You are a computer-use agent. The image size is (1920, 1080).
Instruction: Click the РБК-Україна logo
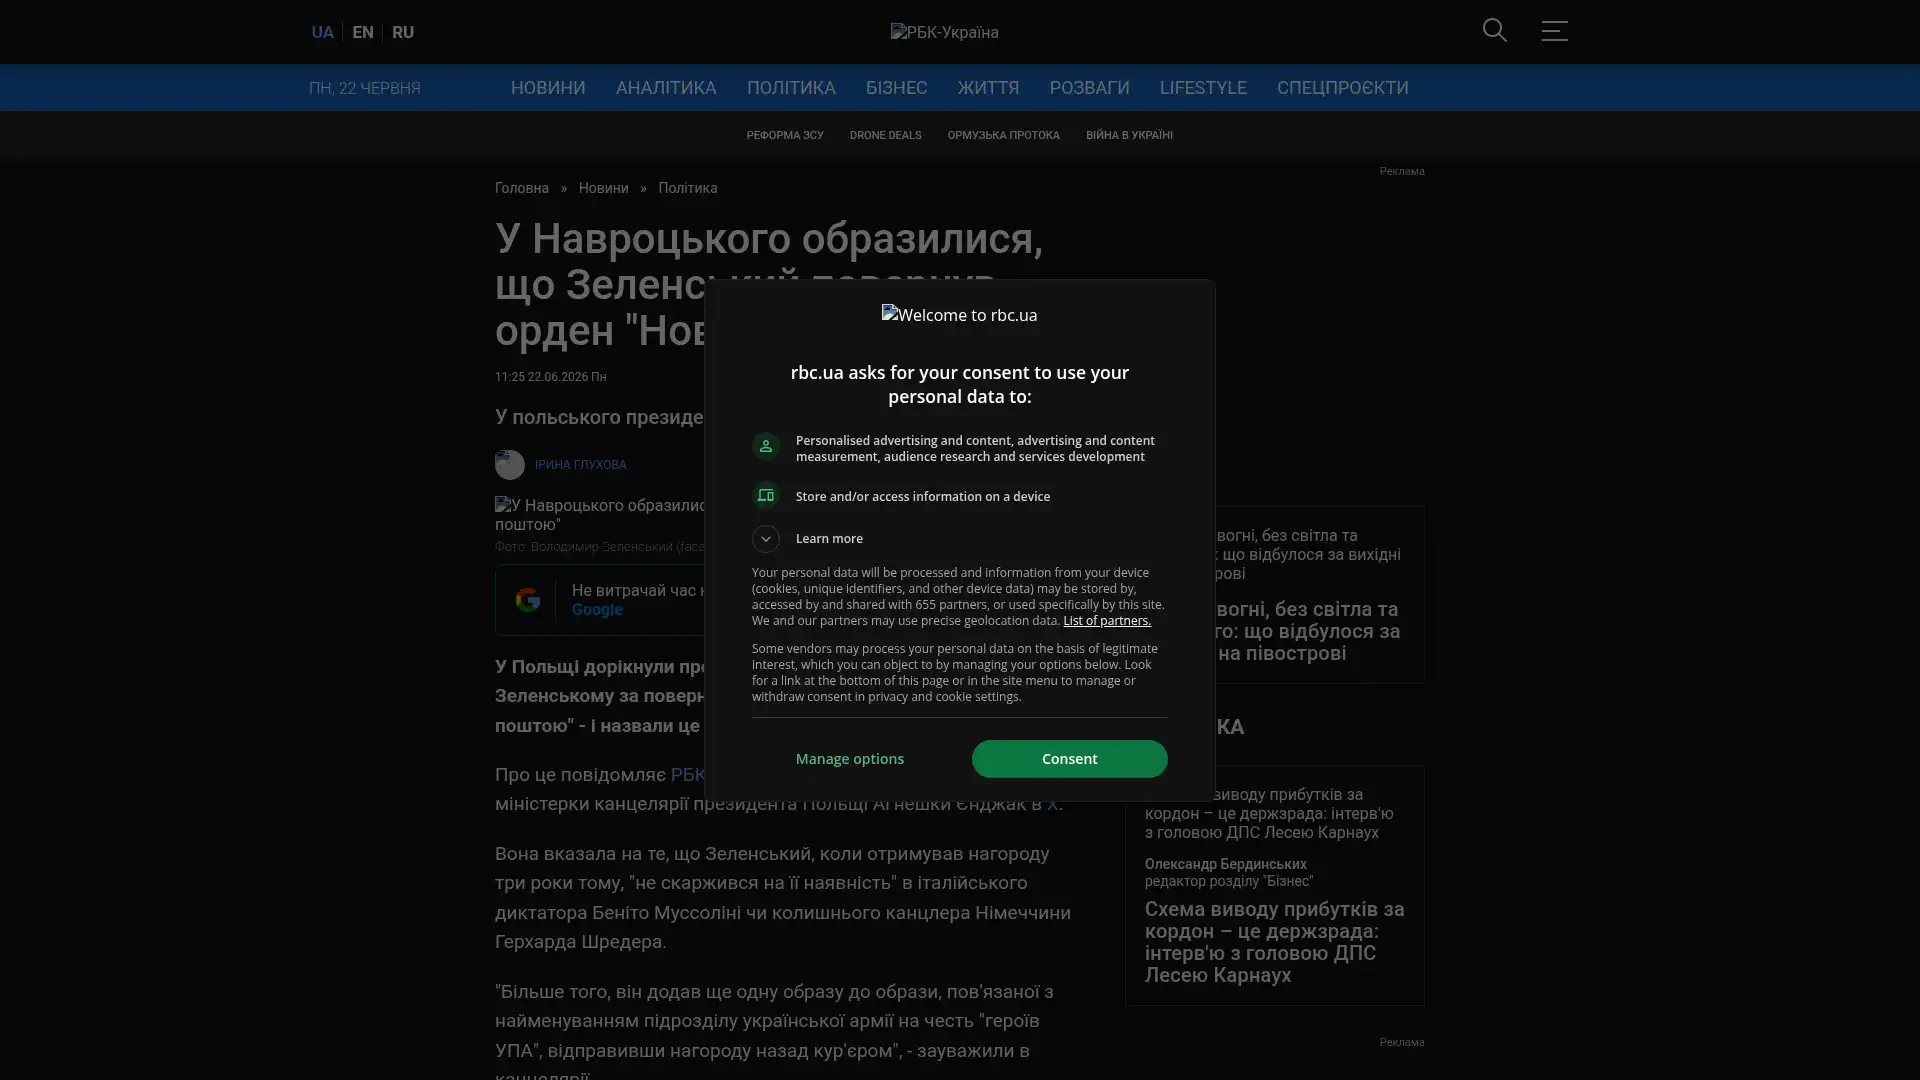pos(945,32)
